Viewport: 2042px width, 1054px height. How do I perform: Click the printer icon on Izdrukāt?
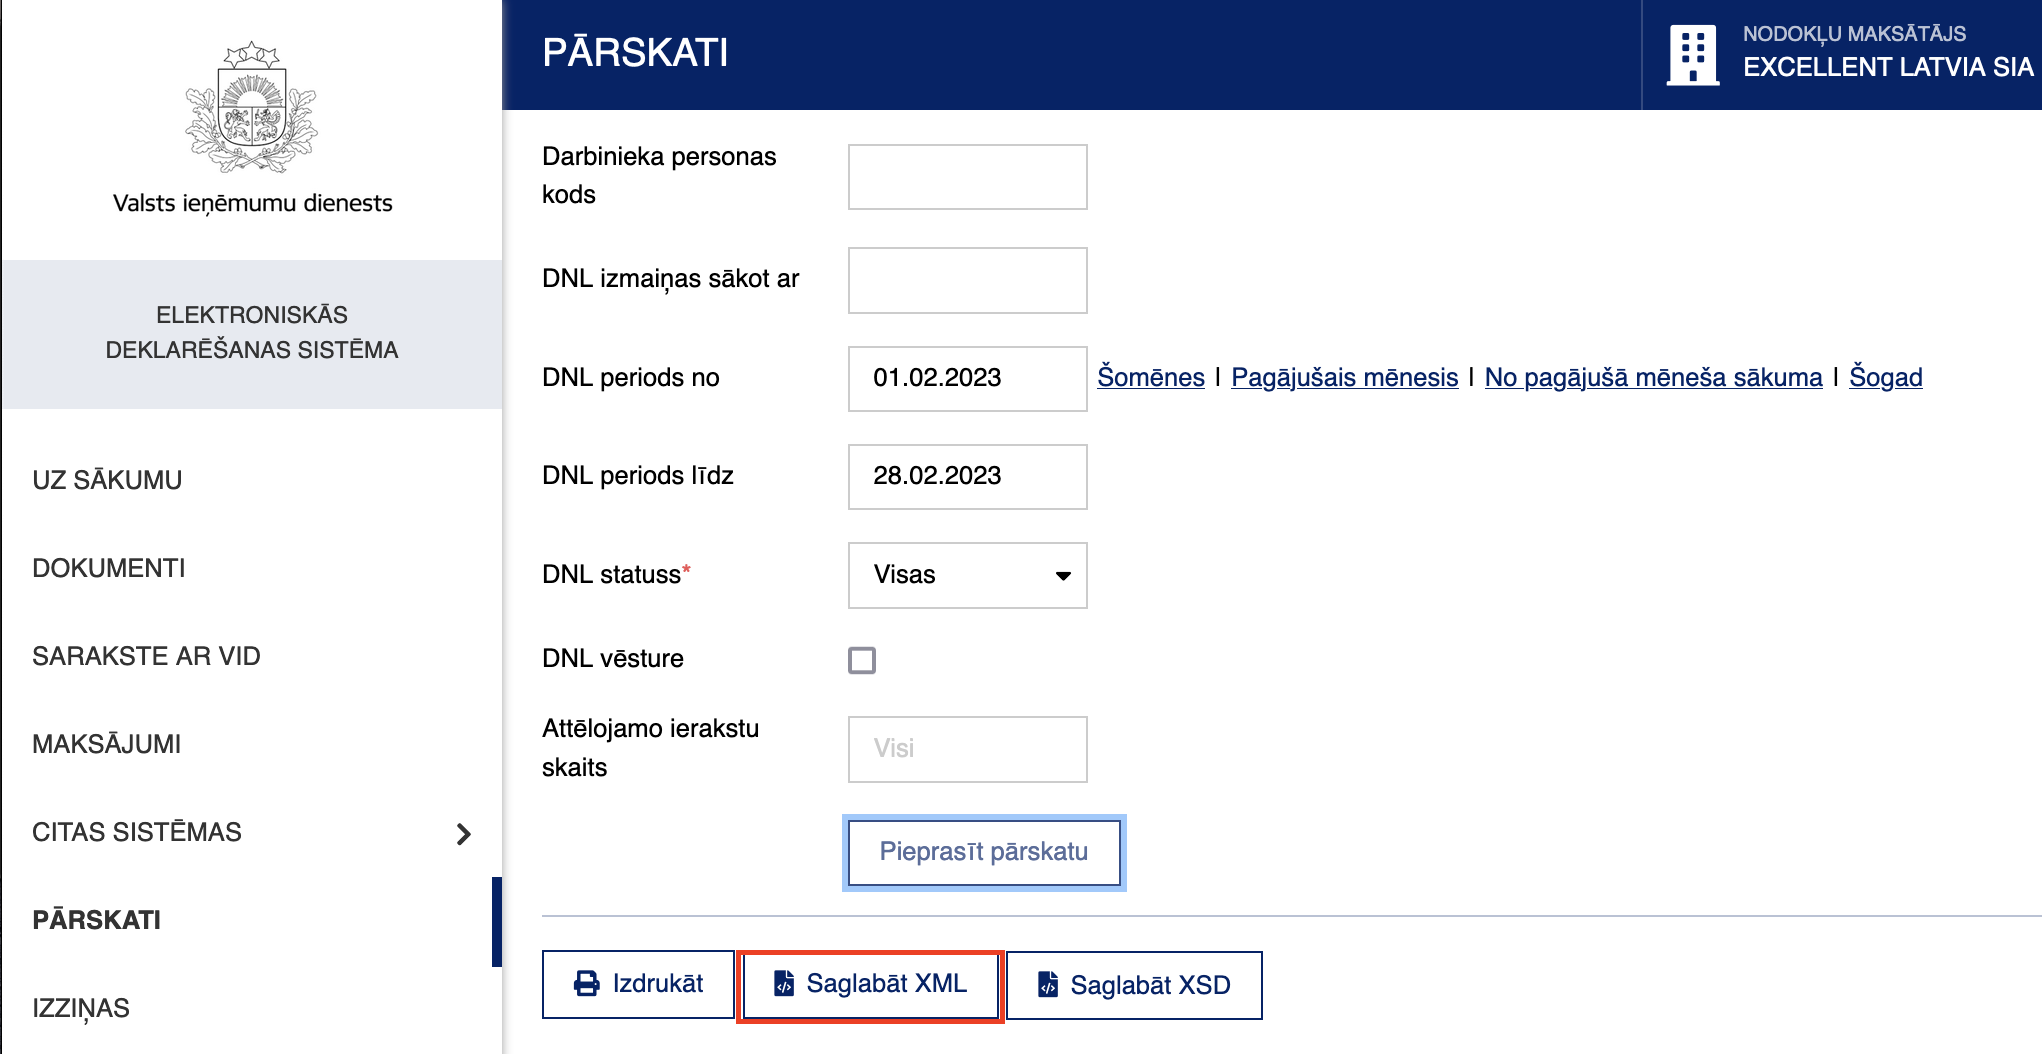pos(586,984)
